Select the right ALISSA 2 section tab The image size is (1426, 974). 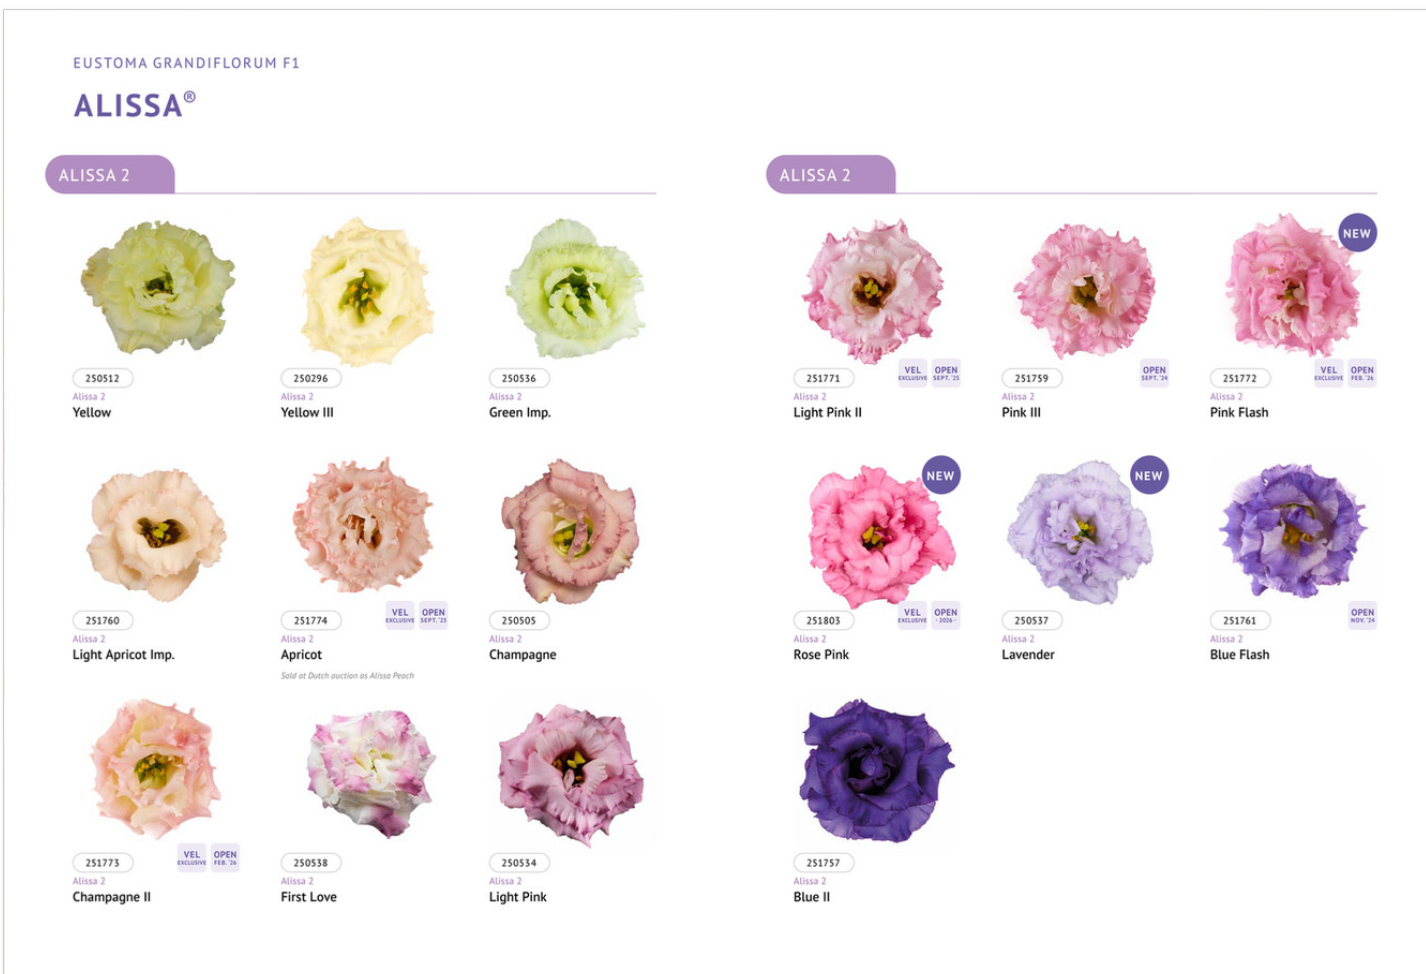[831, 174]
